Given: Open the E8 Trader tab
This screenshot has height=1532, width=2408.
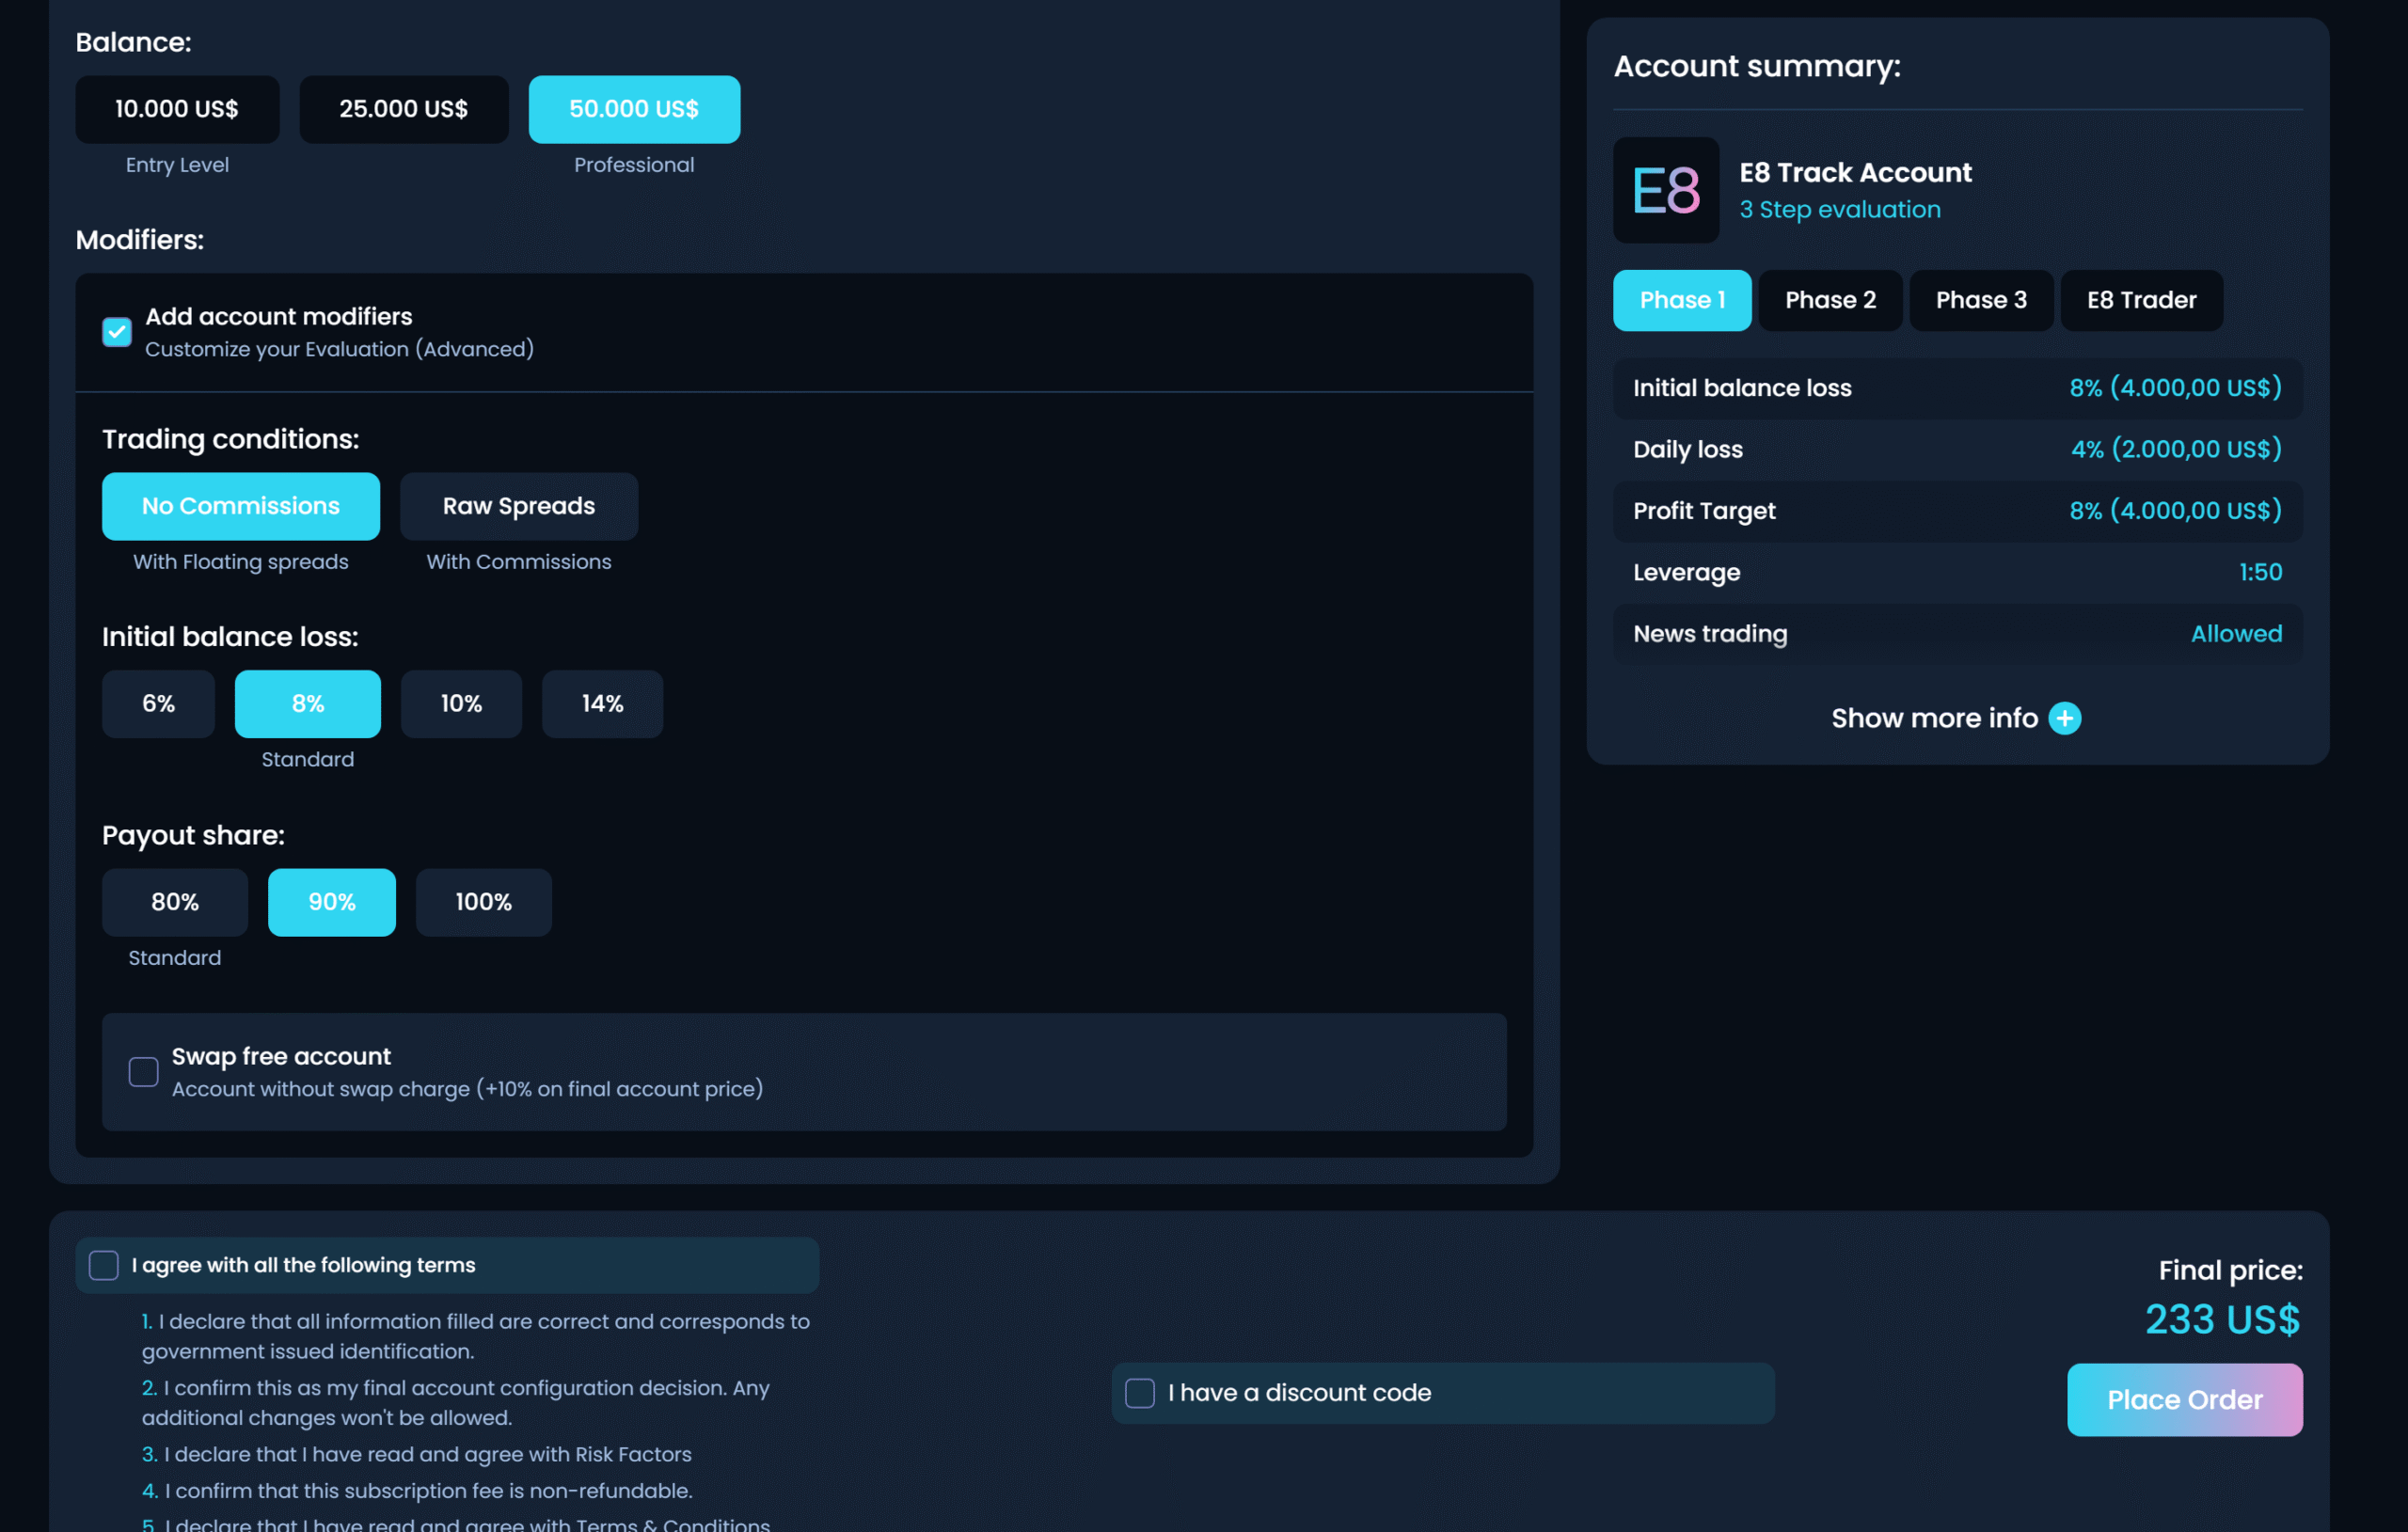Looking at the screenshot, I should (2142, 300).
